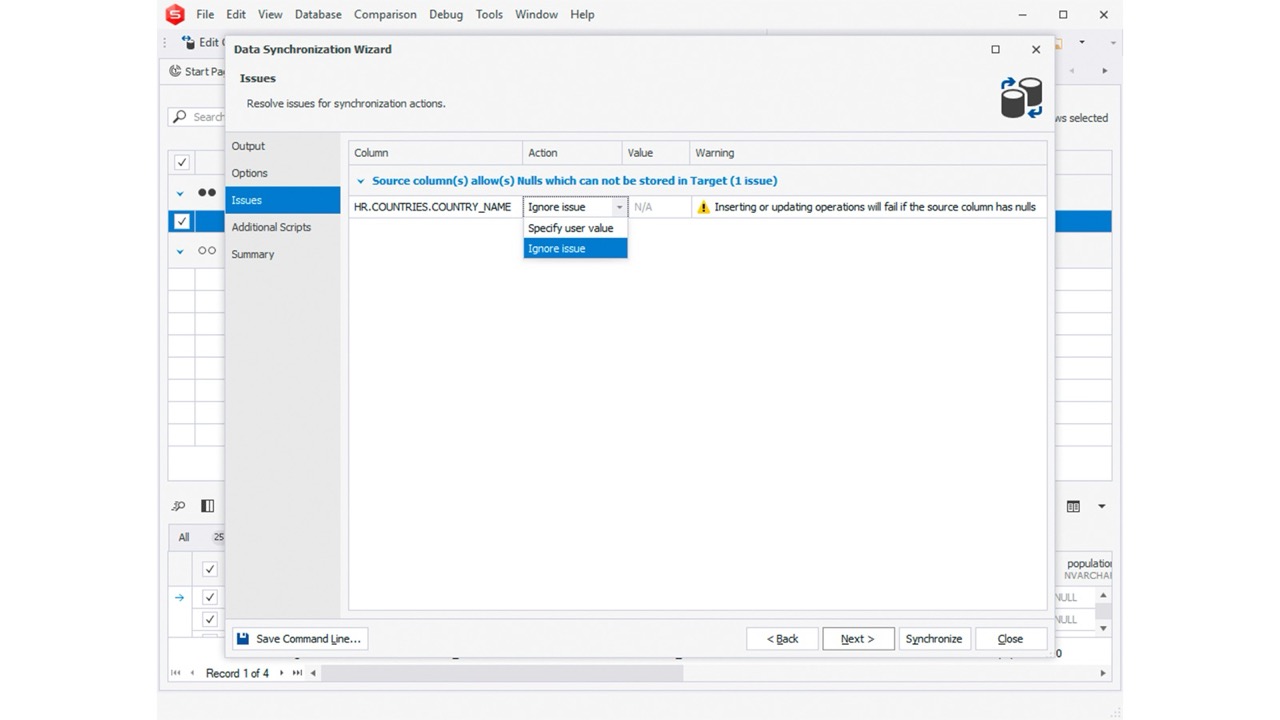1280x720 pixels.
Task: Click the grid view icon near the right edge
Action: [1072, 506]
